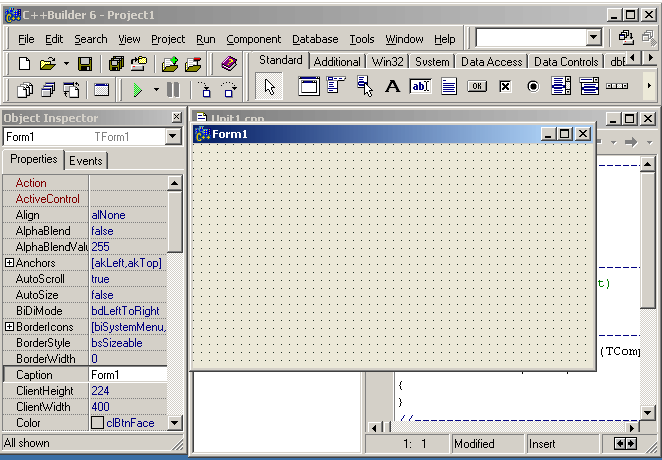
Task: Click the View Form icon
Action: point(48,90)
